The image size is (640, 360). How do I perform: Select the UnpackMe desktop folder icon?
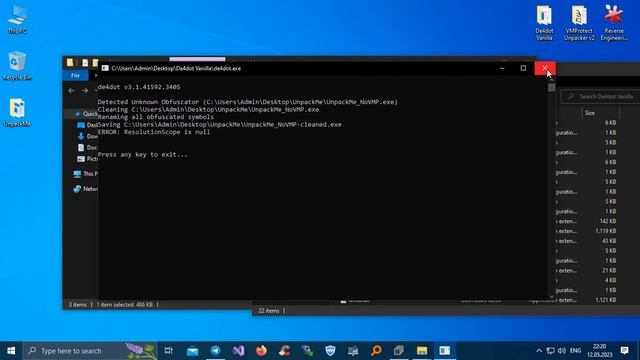pos(17,112)
